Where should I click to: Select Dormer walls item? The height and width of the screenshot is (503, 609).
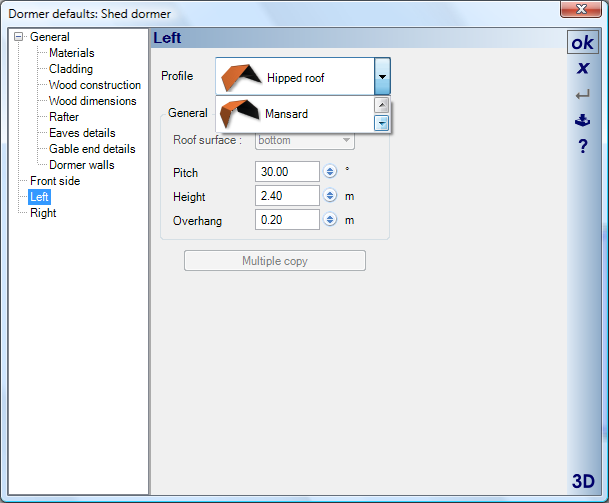[82, 165]
